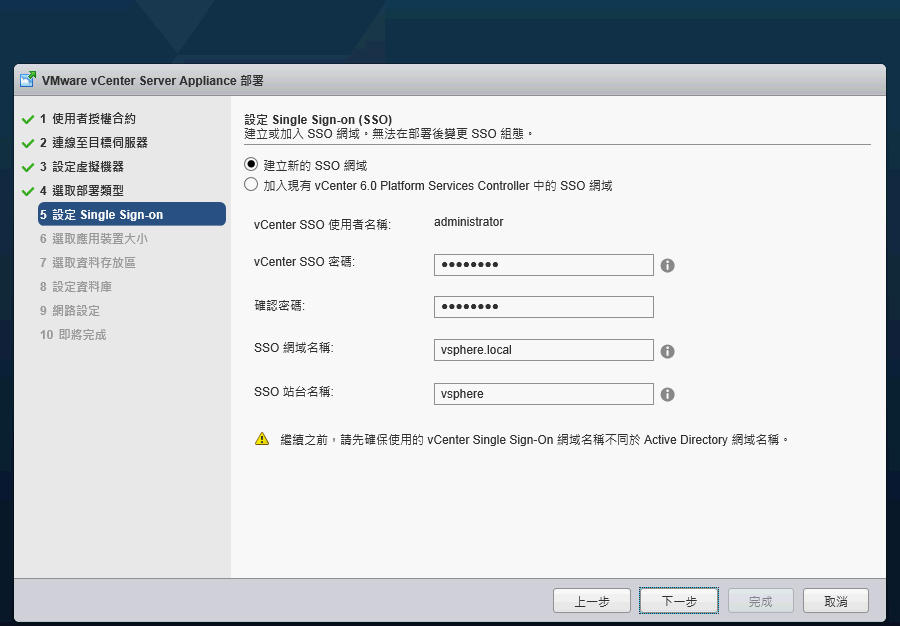Click the green checkmark beside 設定虛擬機器
Image resolution: width=900 pixels, height=626 pixels.
tap(28, 168)
